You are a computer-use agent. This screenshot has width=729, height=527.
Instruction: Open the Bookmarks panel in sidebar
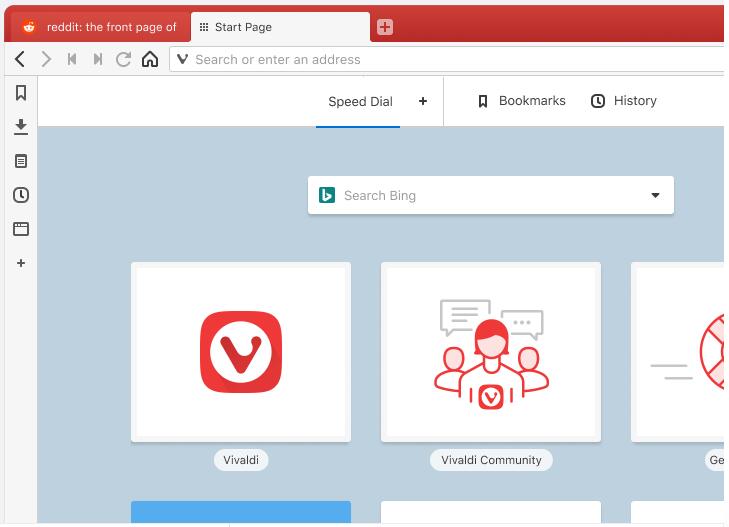click(x=21, y=92)
